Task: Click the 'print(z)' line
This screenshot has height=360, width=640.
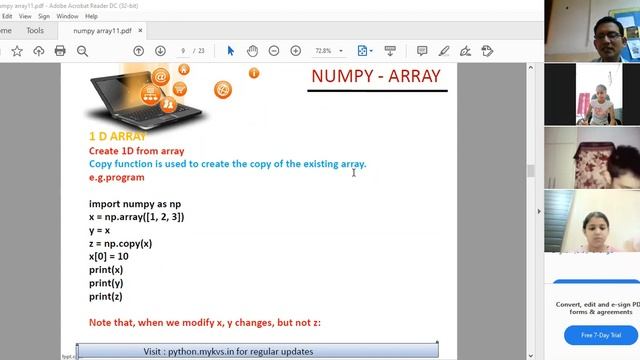Action: point(105,296)
